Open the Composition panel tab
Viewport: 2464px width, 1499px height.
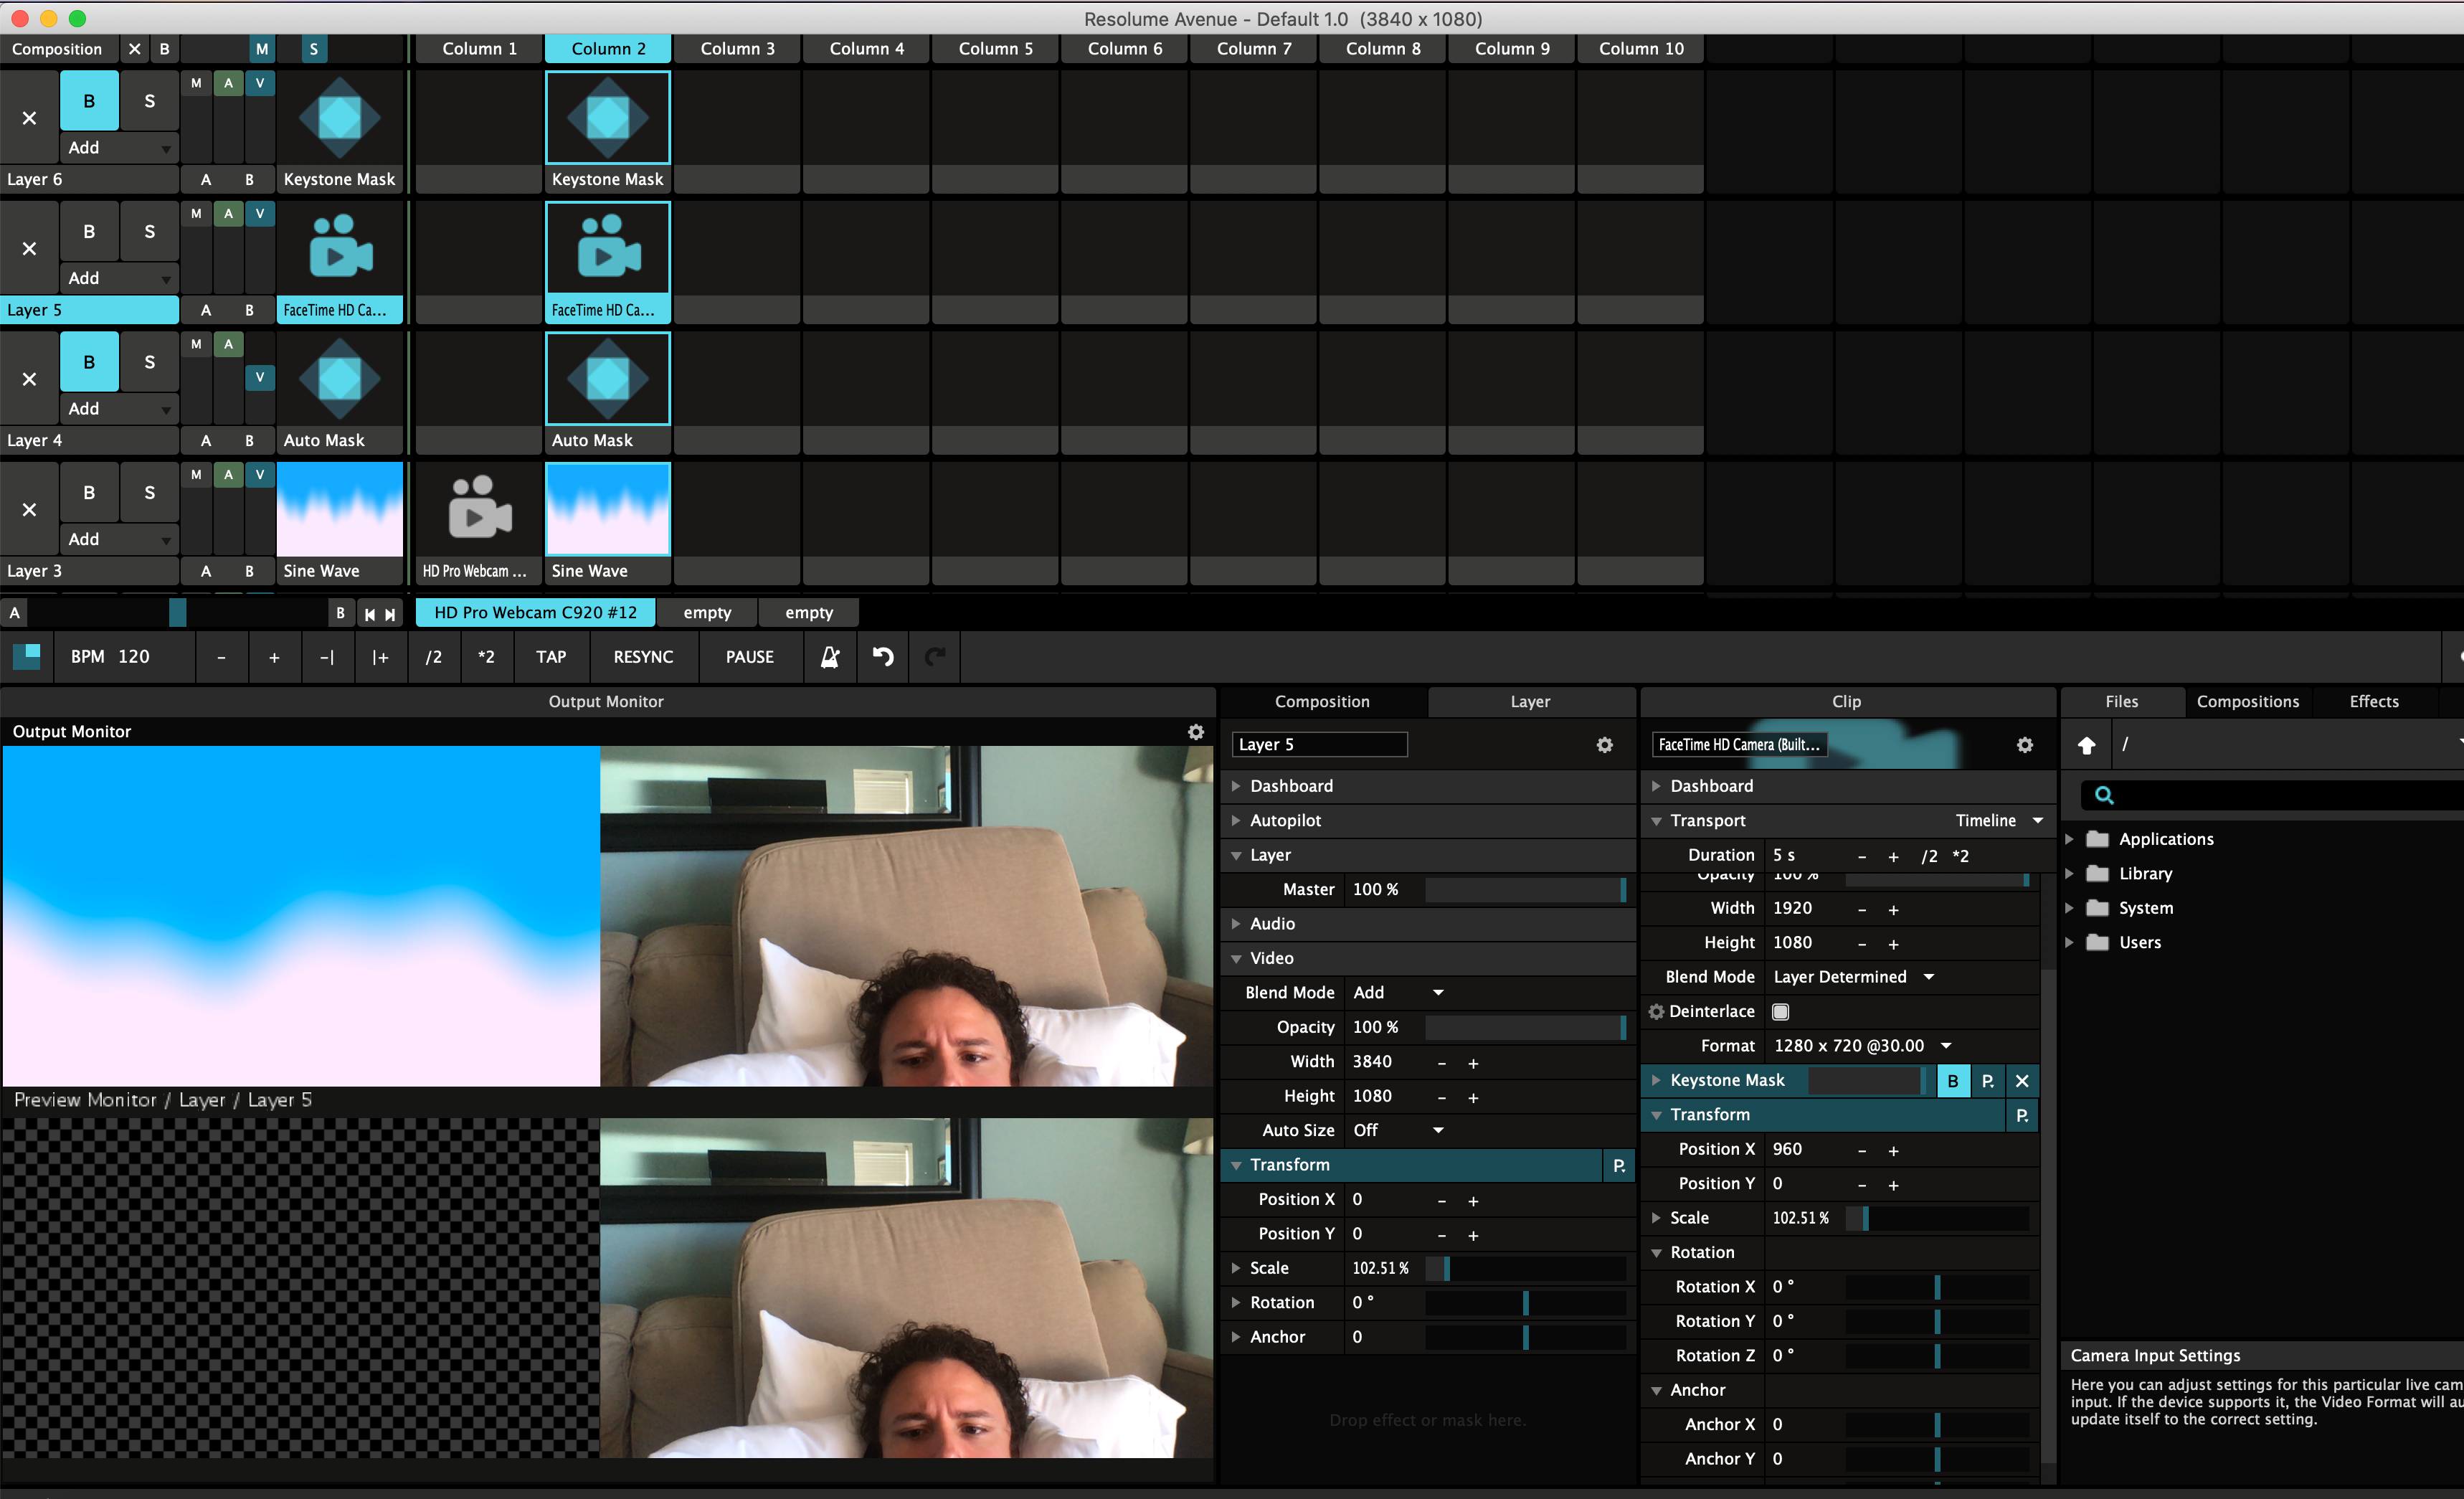point(1322,702)
